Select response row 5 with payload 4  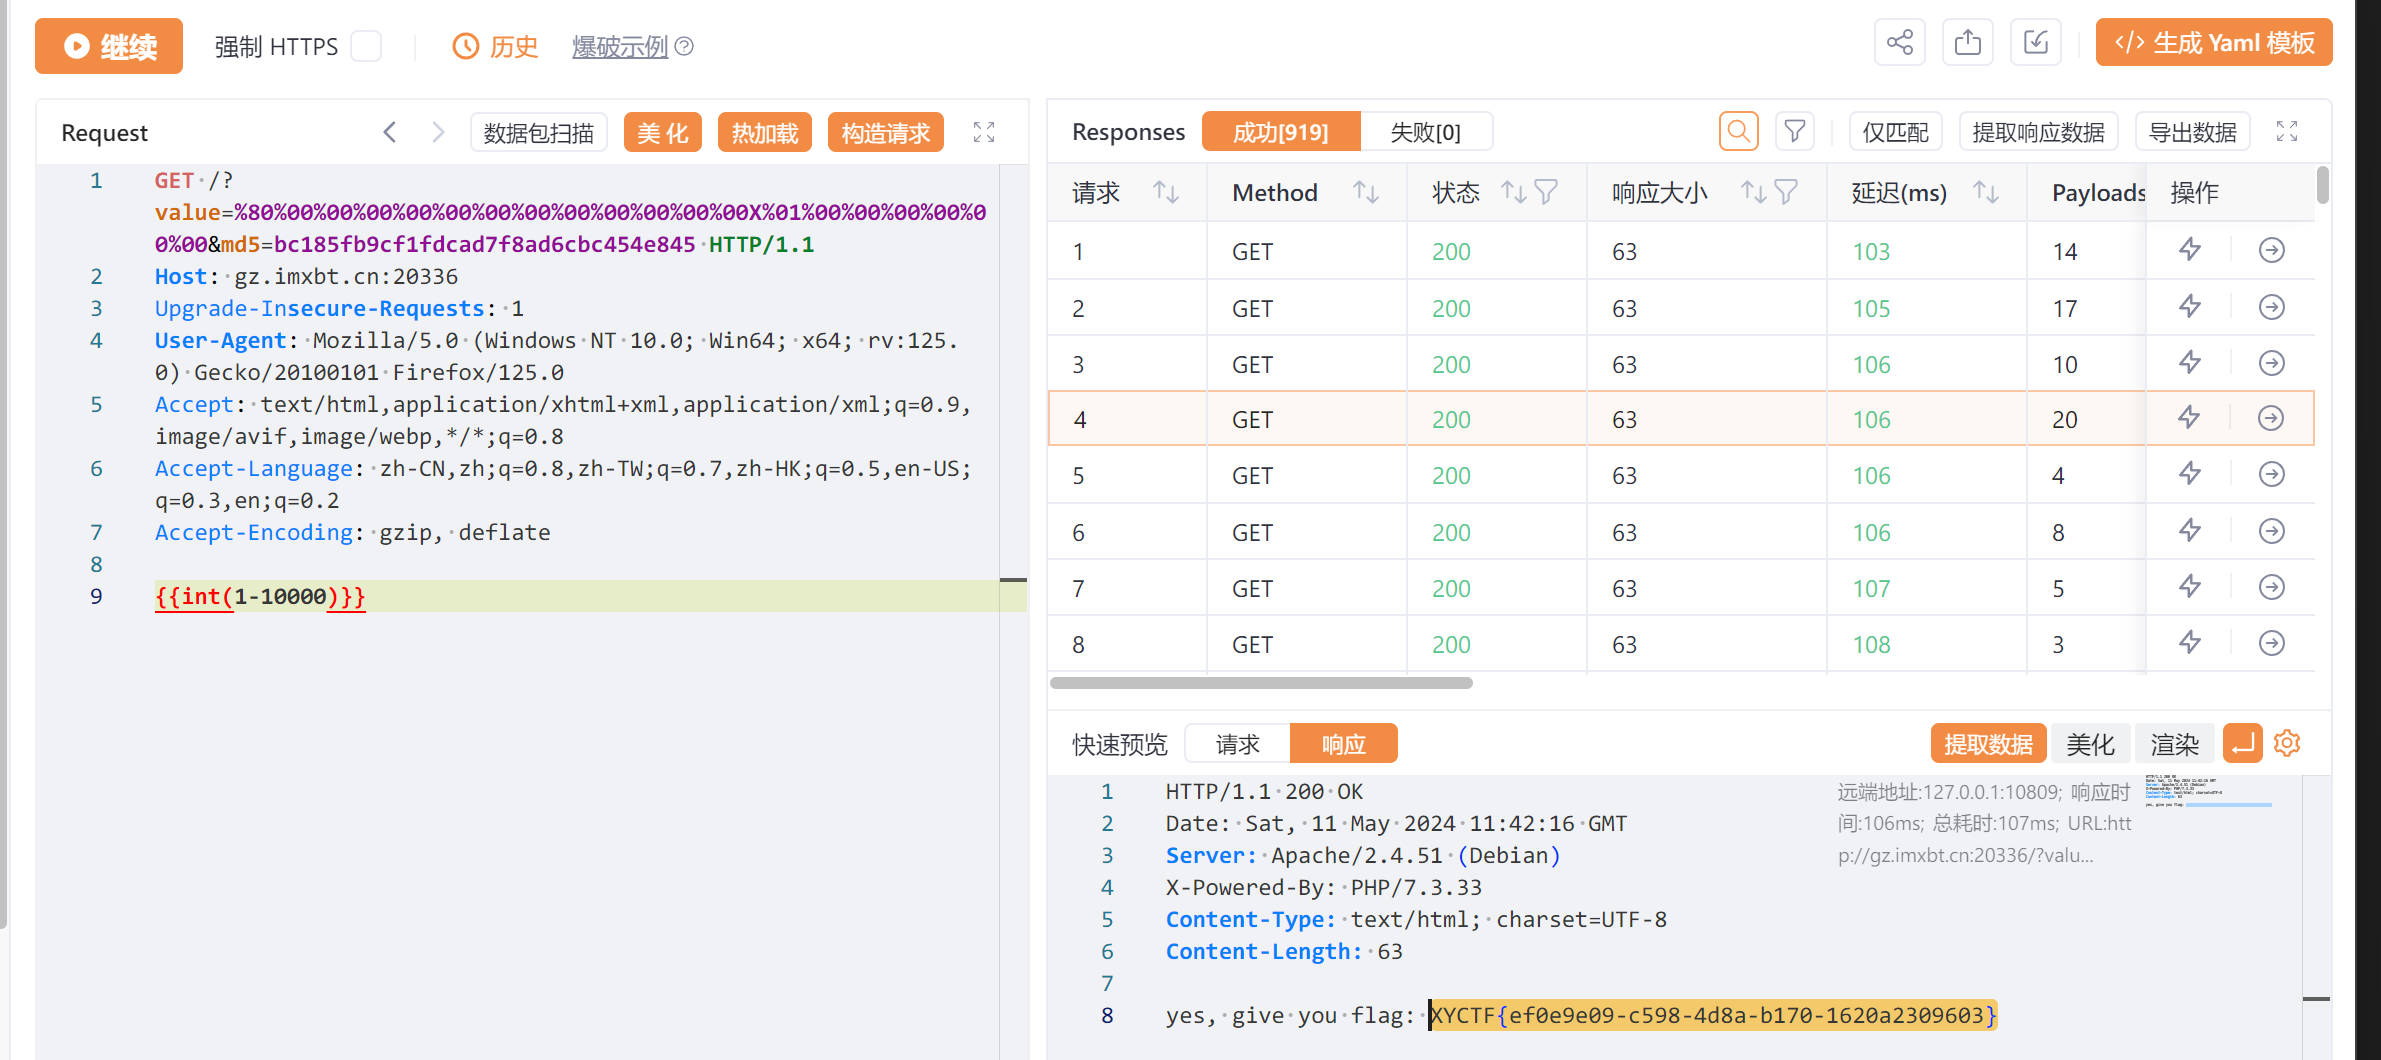click(x=1680, y=475)
